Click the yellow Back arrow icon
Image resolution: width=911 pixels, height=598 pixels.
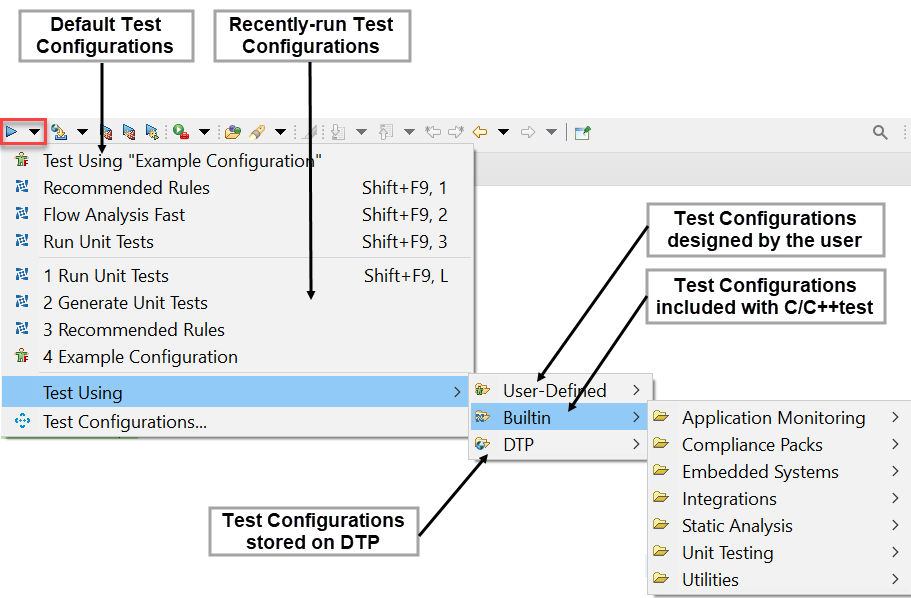[x=480, y=133]
